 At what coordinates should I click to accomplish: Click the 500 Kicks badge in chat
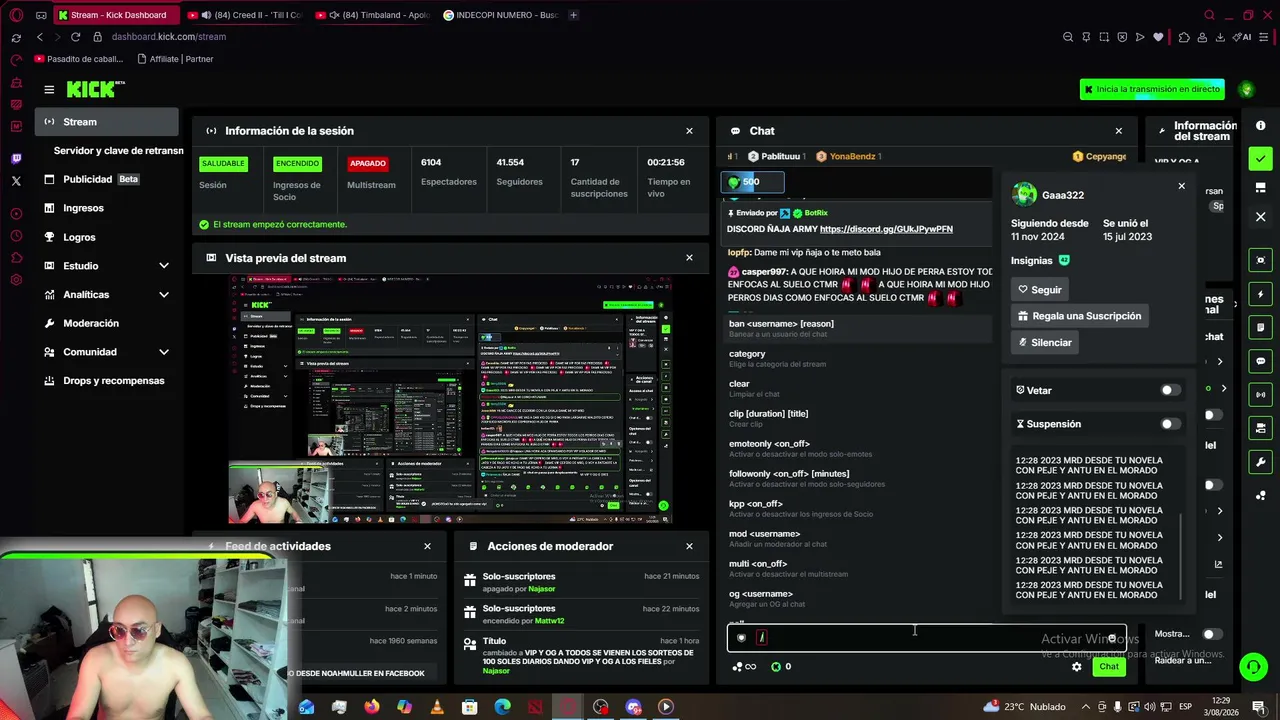pos(752,182)
